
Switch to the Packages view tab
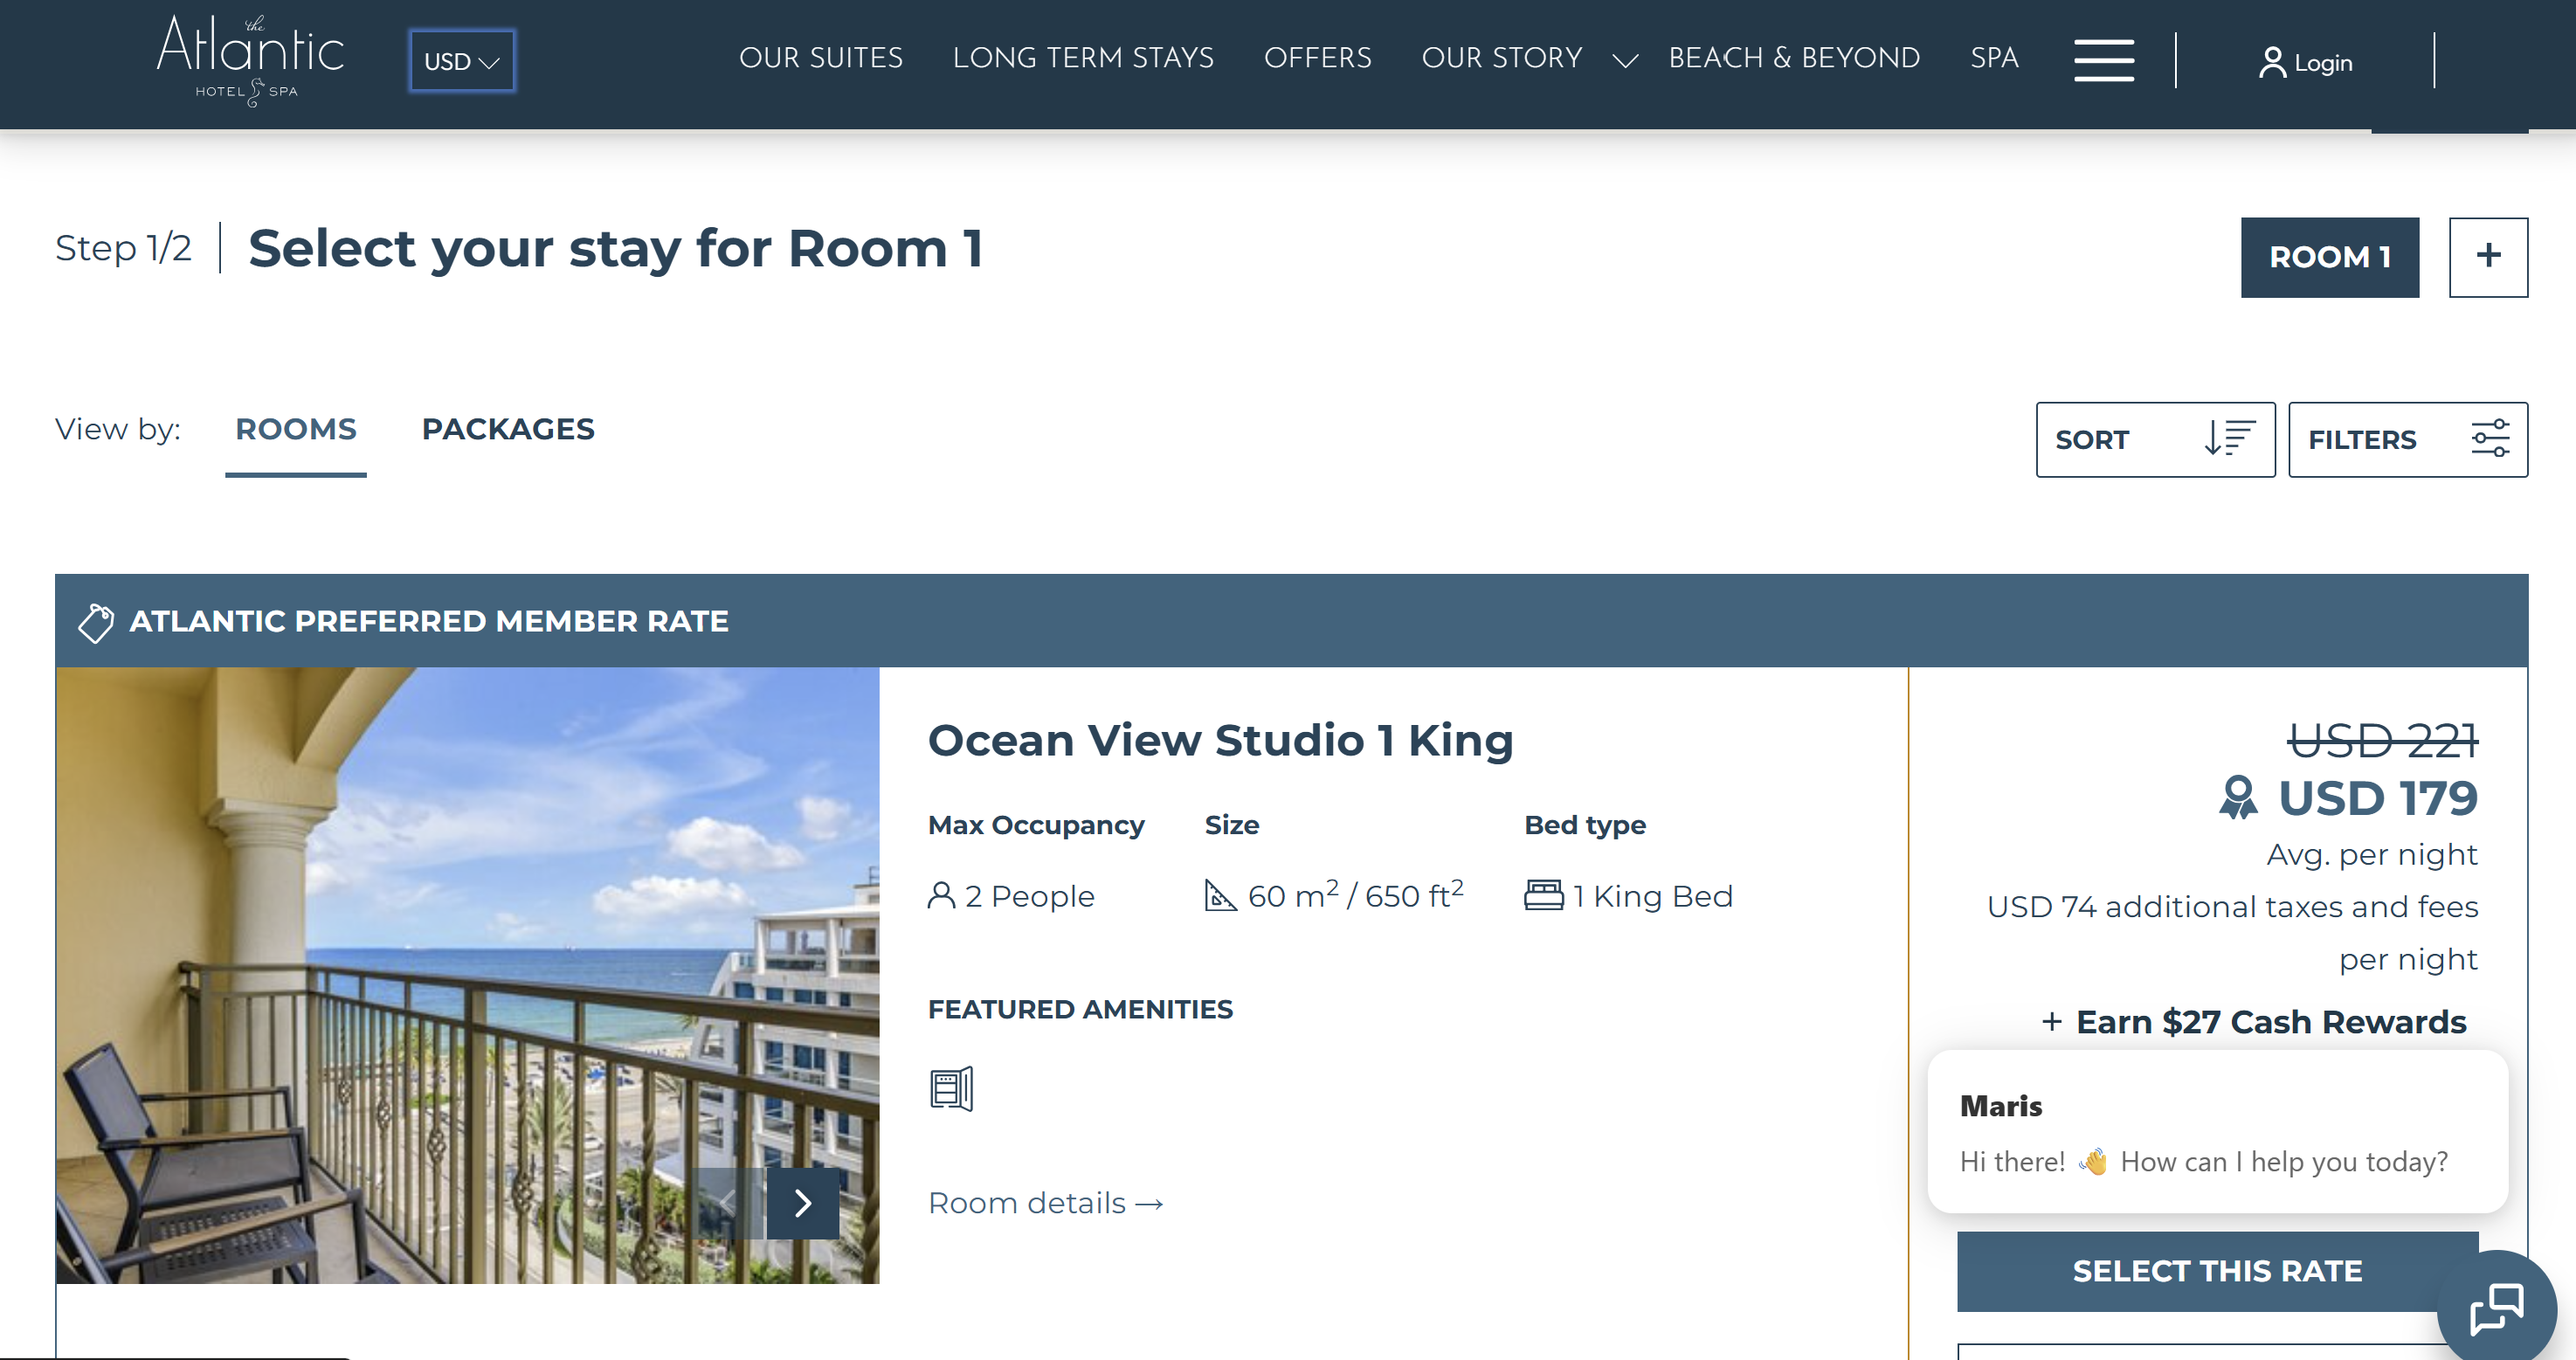(x=508, y=429)
